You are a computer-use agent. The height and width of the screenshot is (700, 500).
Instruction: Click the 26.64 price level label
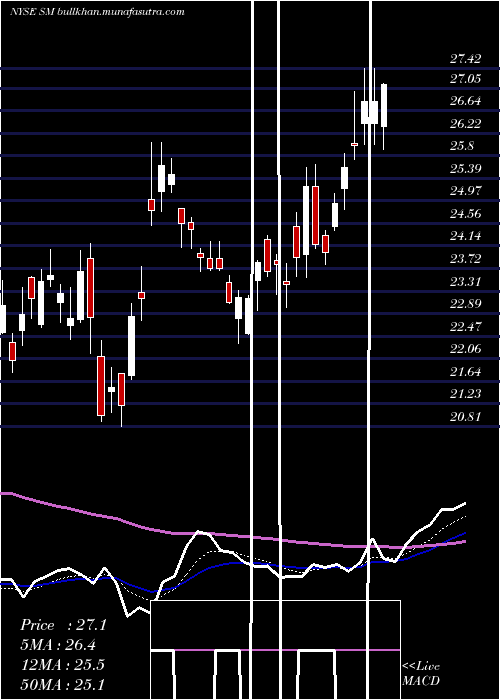point(466,101)
